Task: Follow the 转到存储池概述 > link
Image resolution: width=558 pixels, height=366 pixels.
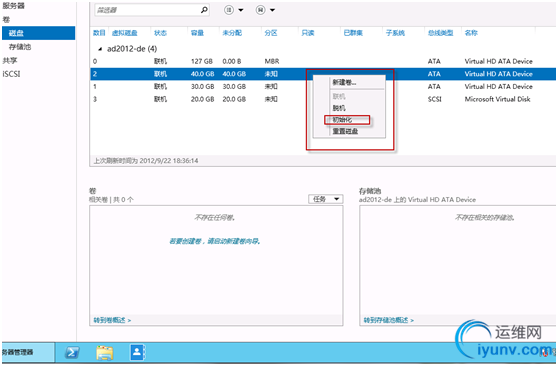Action: [389, 320]
